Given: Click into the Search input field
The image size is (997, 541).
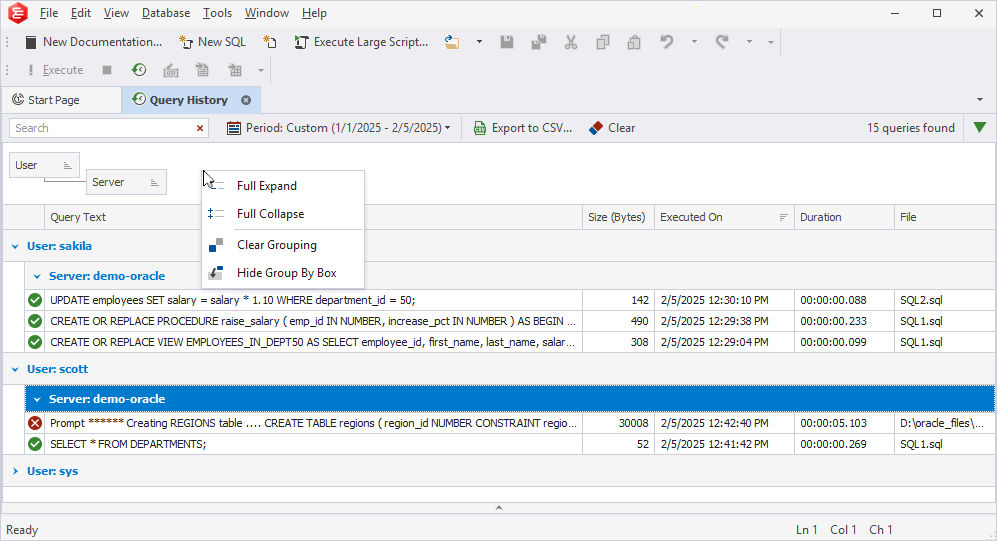Looking at the screenshot, I should tap(102, 128).
